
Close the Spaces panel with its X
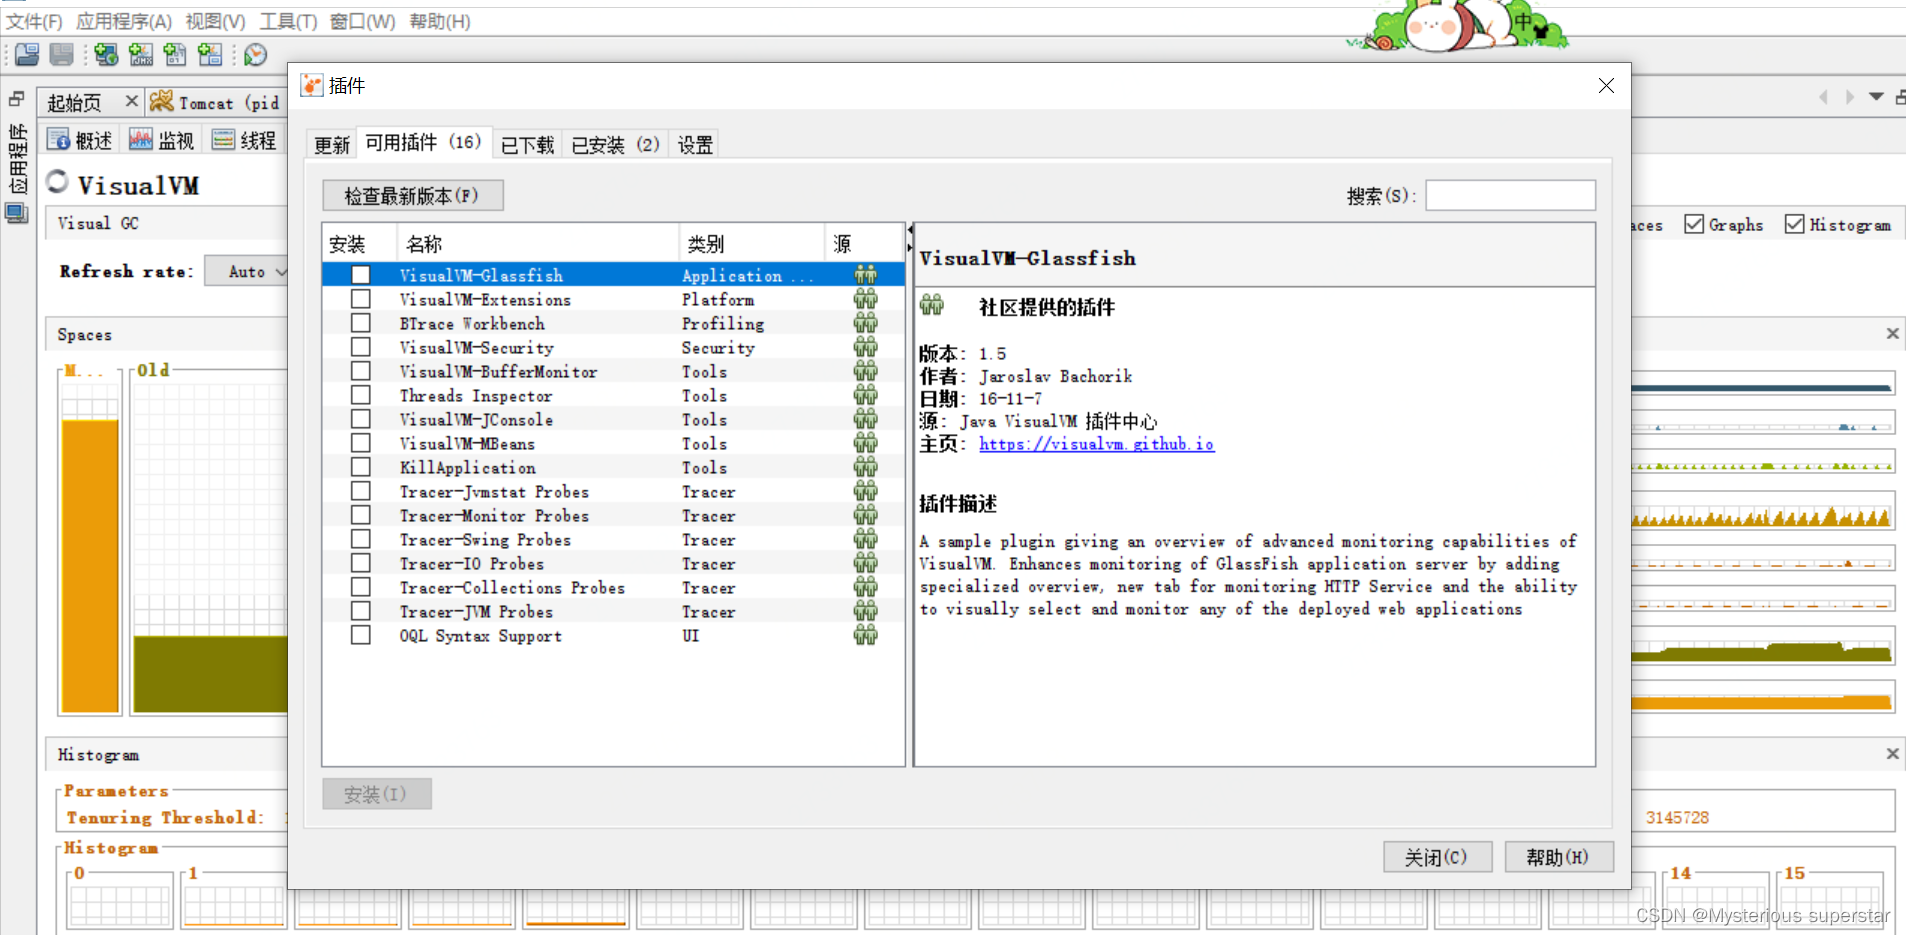(1892, 333)
